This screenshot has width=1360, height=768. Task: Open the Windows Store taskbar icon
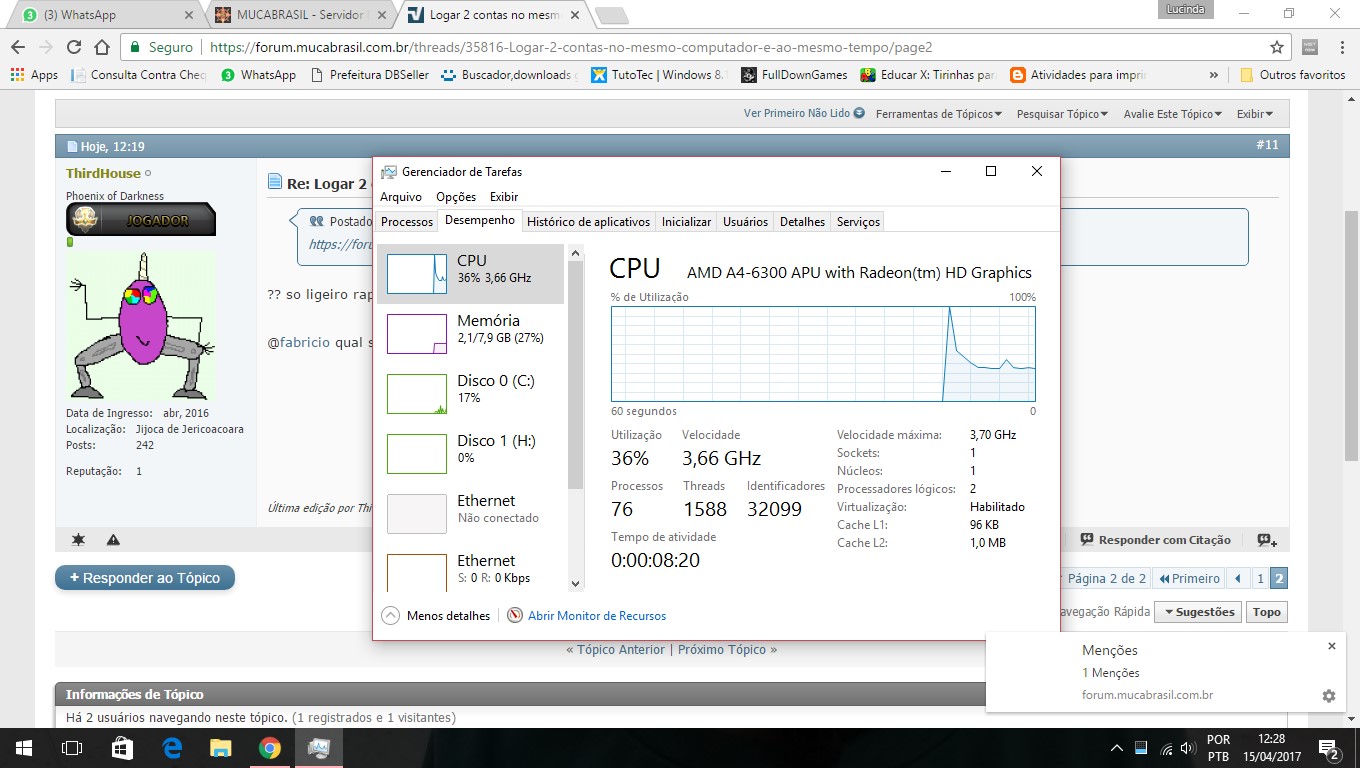(121, 747)
